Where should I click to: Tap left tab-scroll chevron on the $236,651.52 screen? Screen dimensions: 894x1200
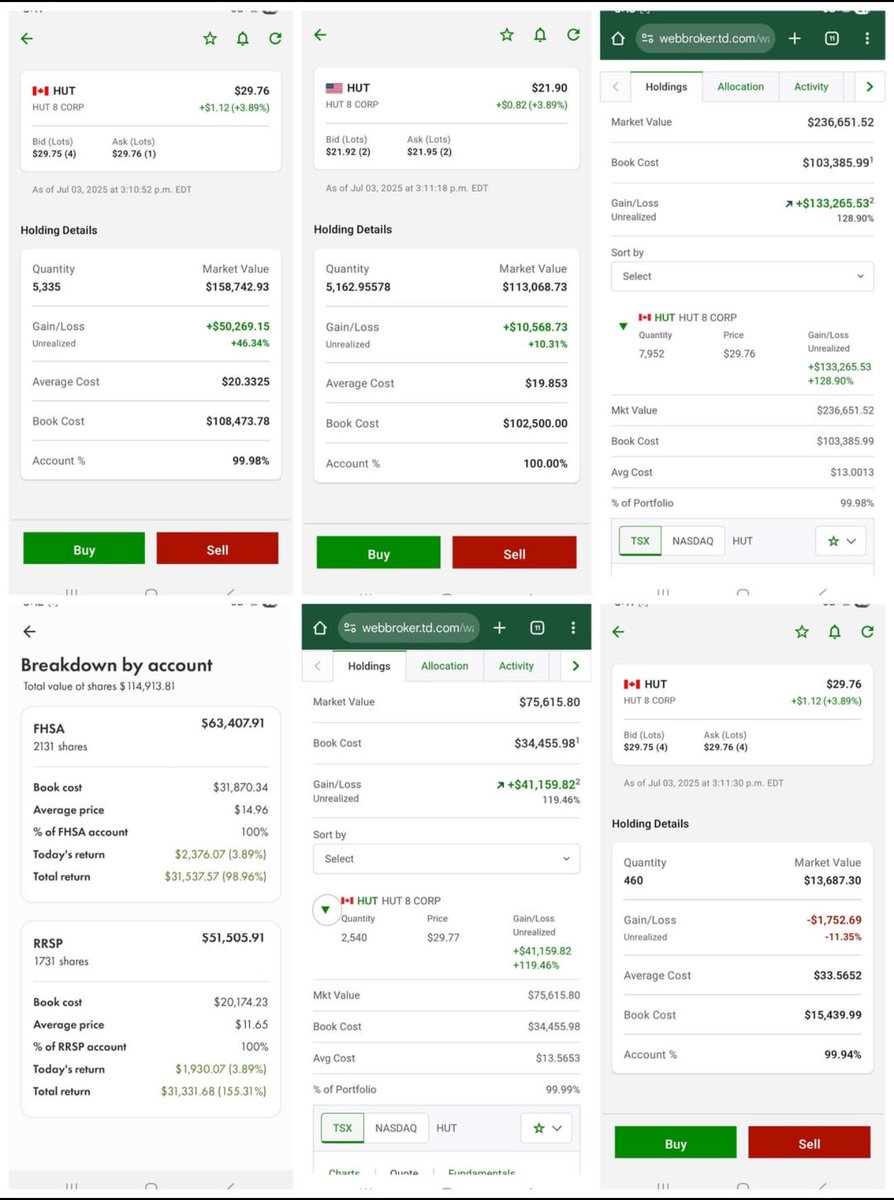click(616, 87)
